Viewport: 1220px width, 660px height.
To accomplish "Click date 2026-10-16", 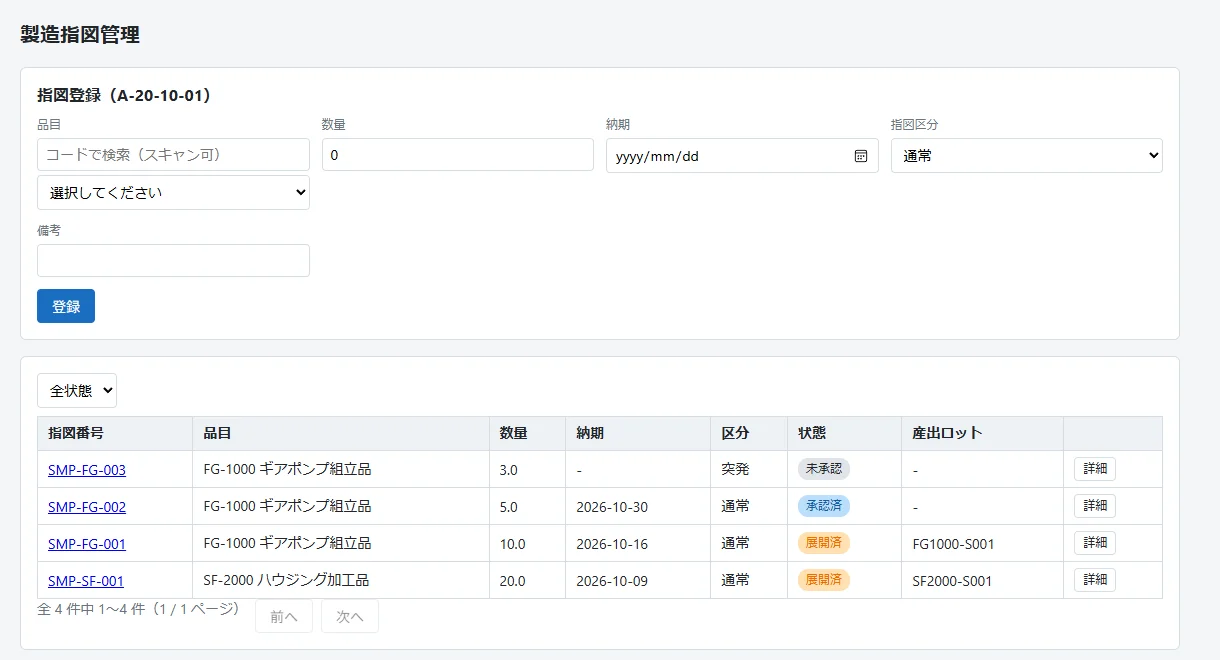I will pyautogui.click(x=612, y=544).
